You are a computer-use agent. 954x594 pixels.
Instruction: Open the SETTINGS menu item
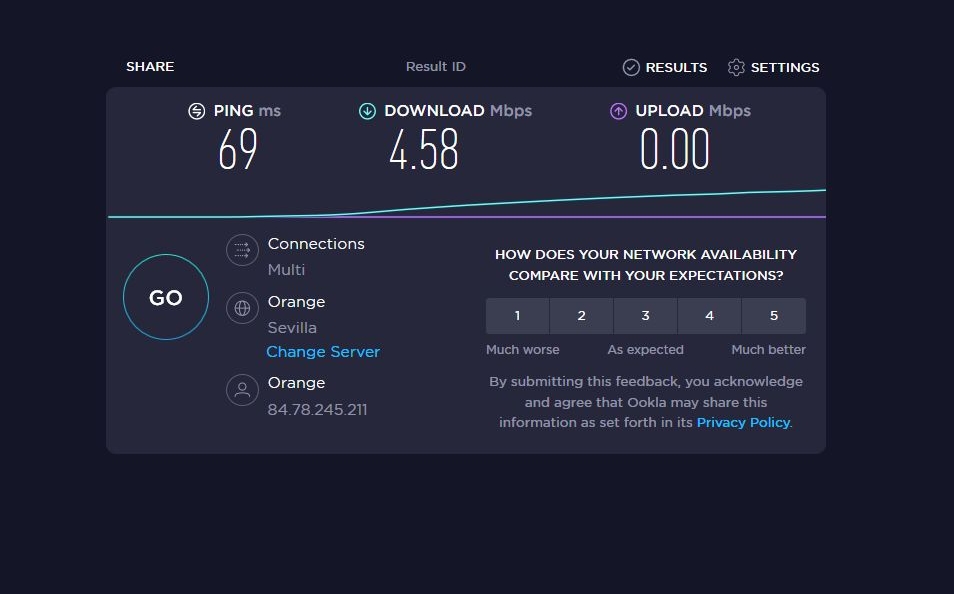[x=785, y=68]
